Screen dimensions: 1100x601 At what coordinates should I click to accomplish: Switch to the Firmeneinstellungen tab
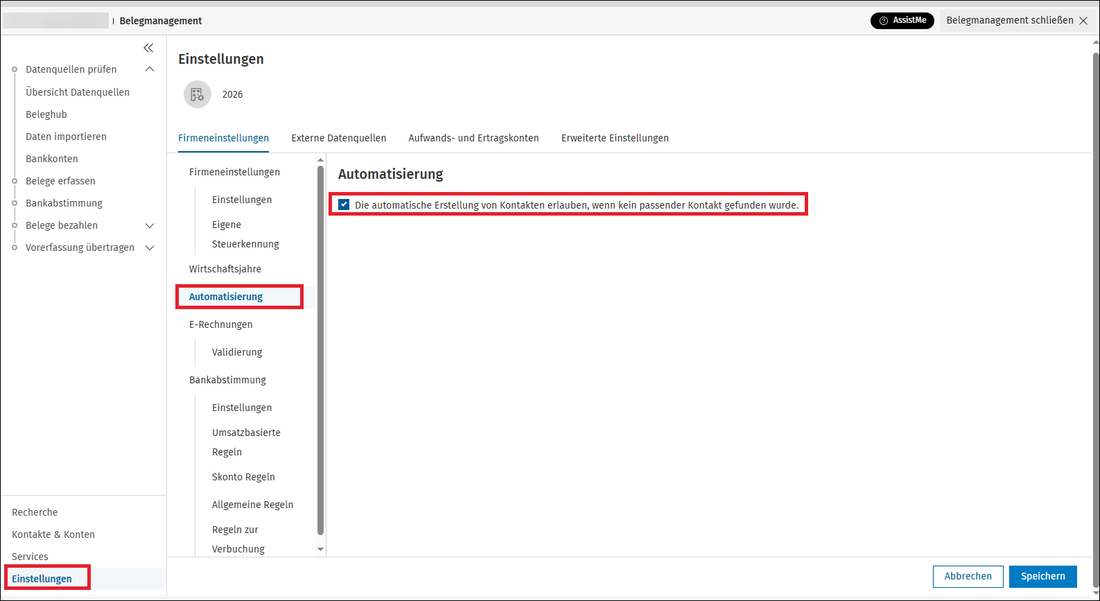point(223,138)
